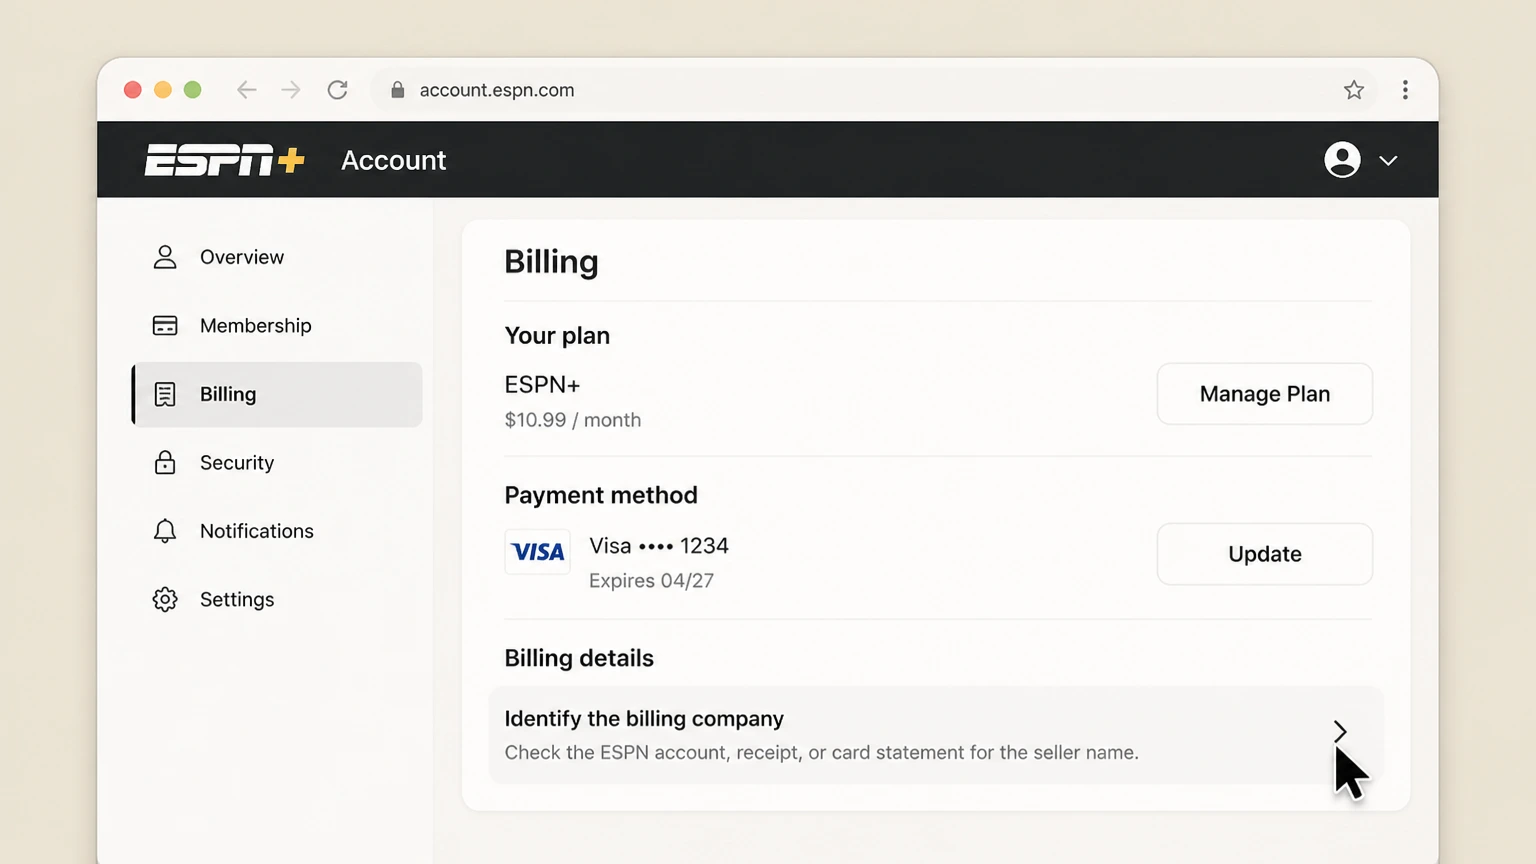The height and width of the screenshot is (864, 1536).
Task: Click the "Billing details" heading
Action: click(579, 658)
